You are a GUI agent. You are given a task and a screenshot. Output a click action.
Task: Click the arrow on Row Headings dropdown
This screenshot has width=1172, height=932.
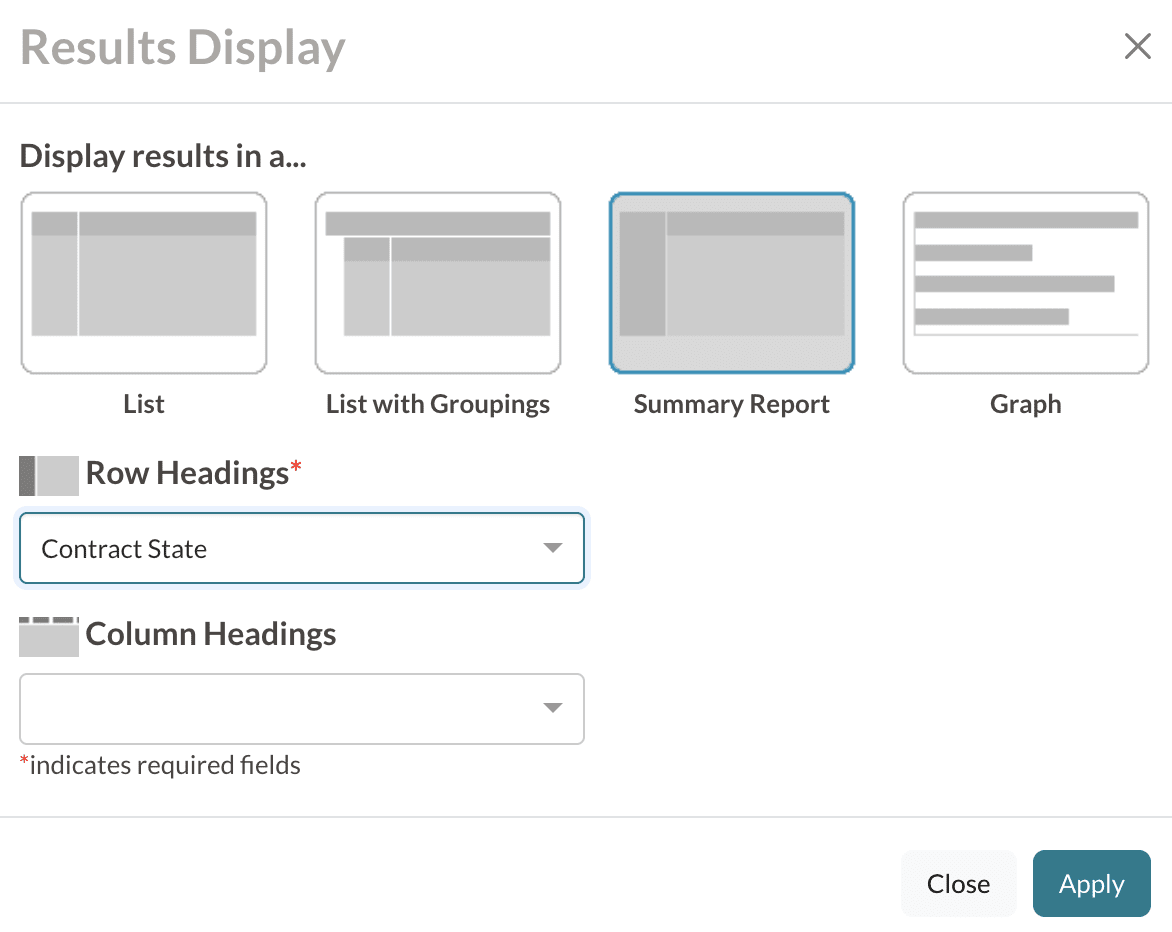coord(552,548)
